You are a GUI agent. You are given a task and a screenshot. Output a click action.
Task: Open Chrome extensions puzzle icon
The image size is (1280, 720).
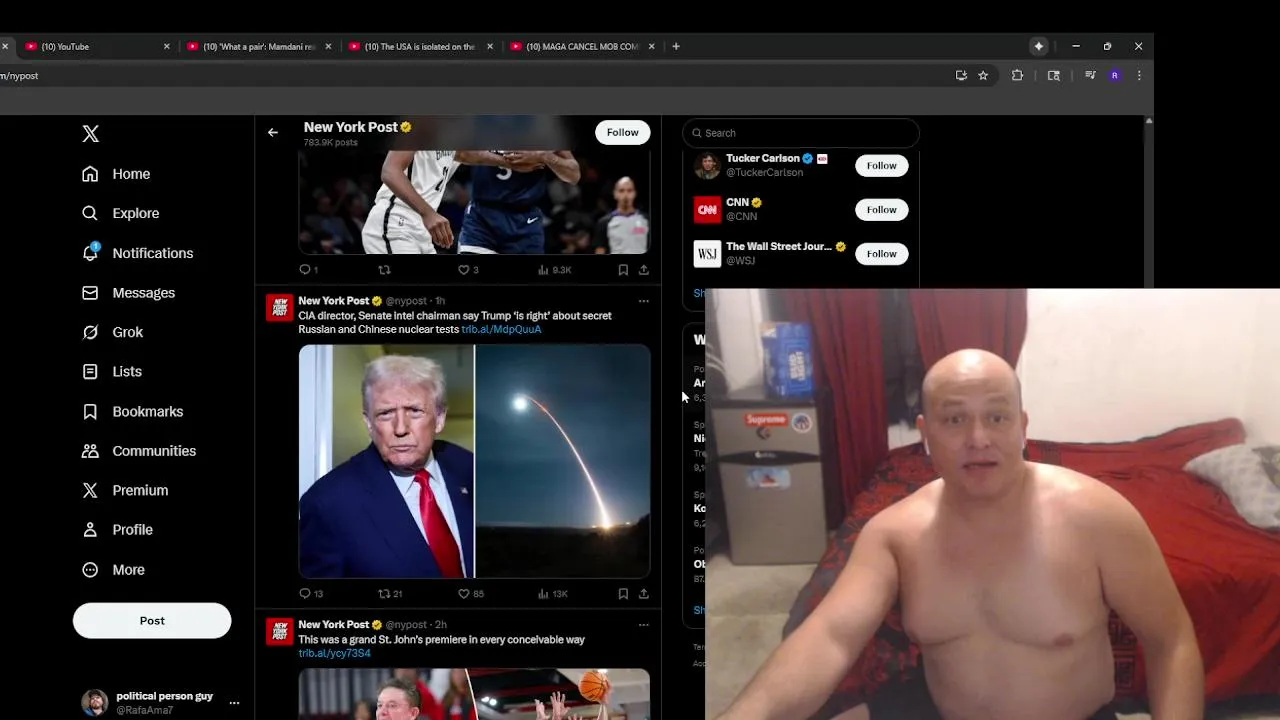click(1017, 75)
